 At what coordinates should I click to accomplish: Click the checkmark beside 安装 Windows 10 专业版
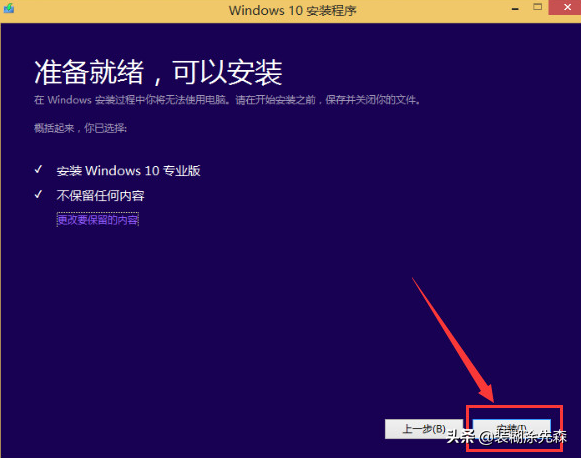pos(38,170)
